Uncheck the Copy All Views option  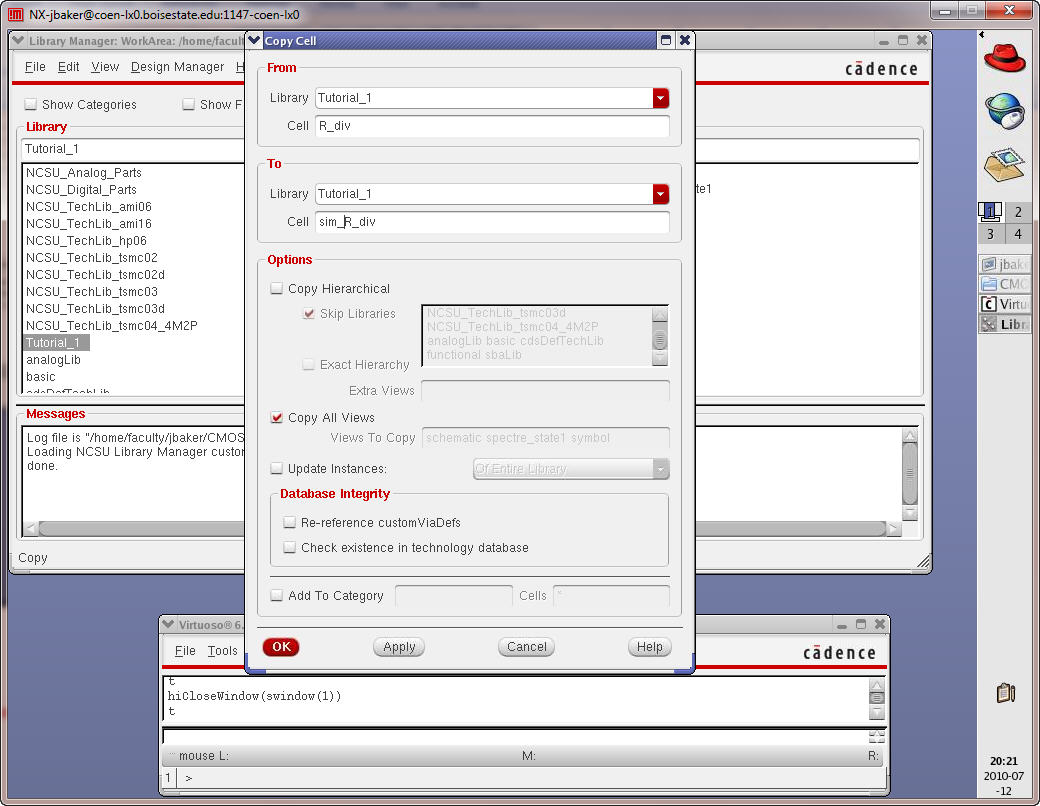coord(277,418)
